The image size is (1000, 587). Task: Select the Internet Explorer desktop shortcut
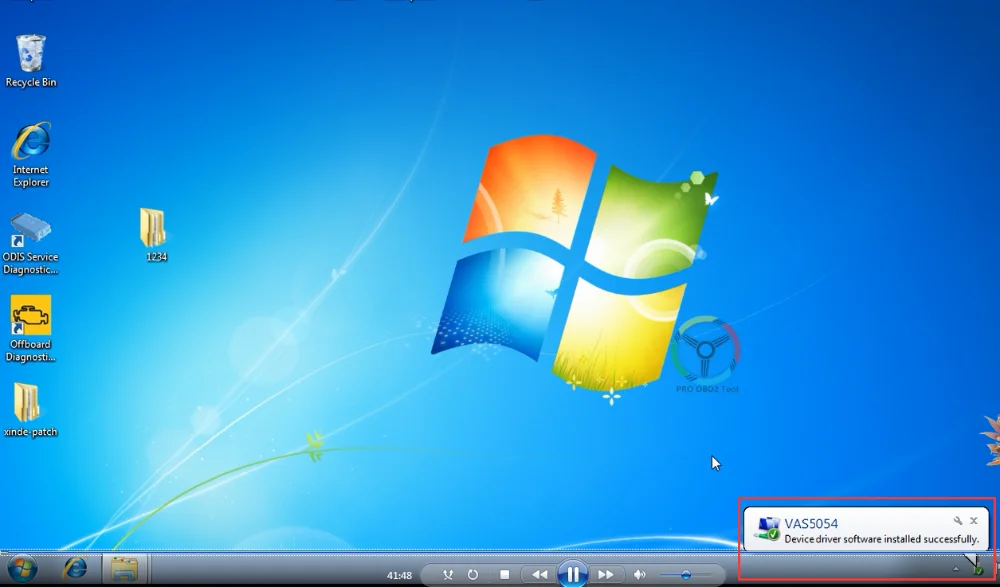(31, 155)
